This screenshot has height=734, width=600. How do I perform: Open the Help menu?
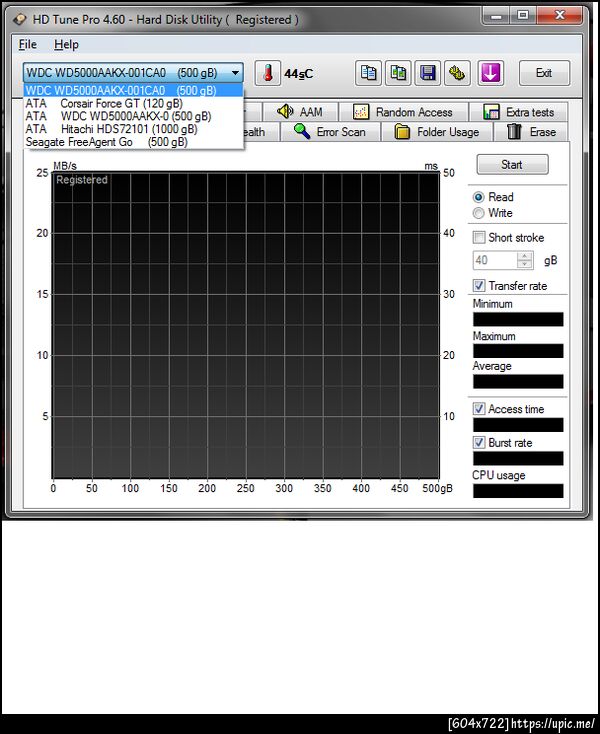66,44
